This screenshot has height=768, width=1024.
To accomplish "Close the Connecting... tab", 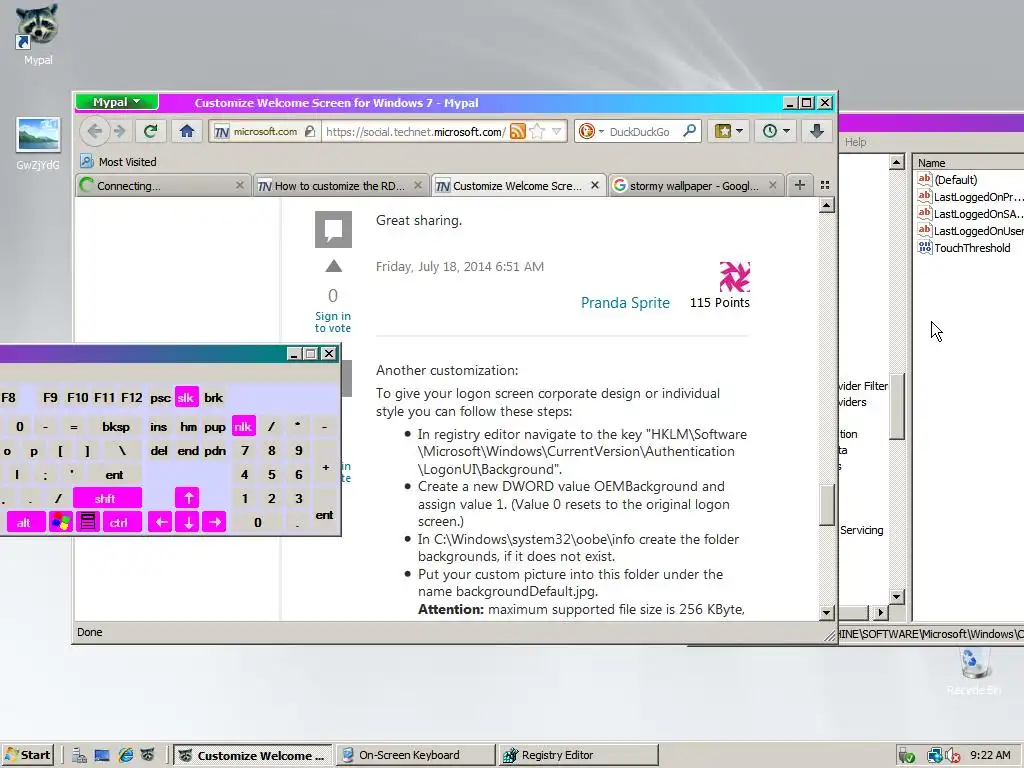I will (x=240, y=185).
